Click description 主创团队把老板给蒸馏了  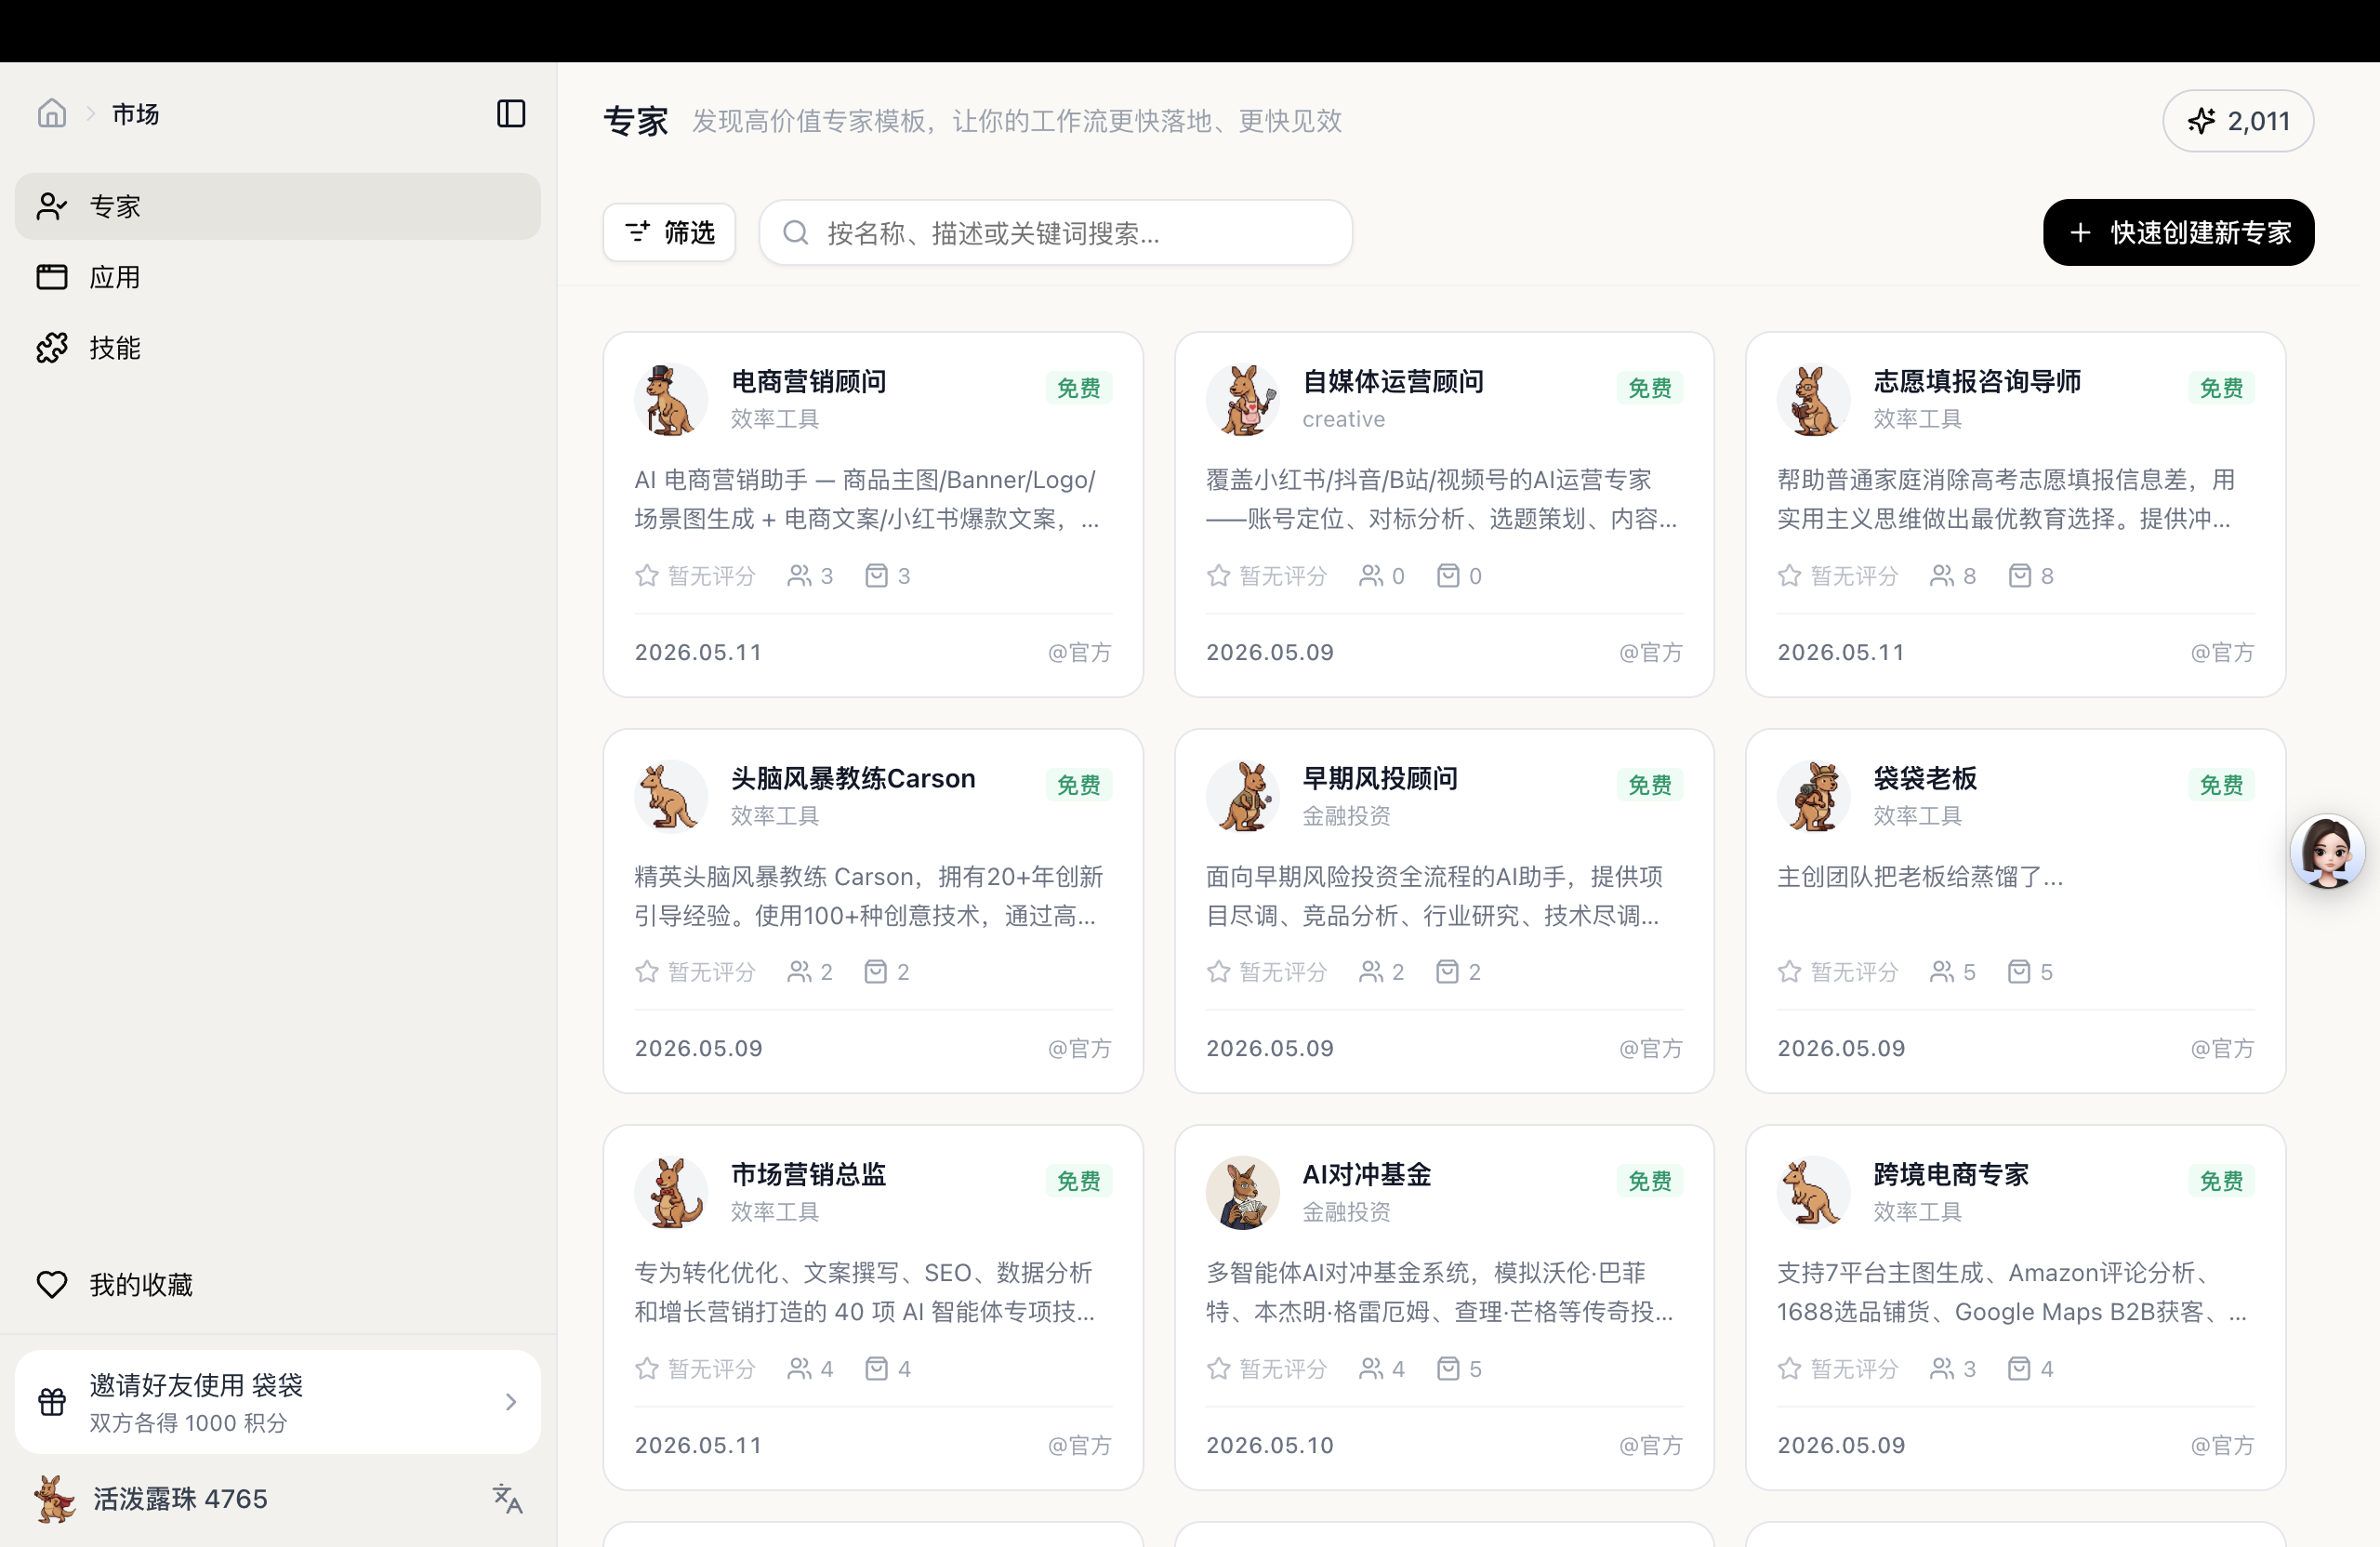[1919, 876]
